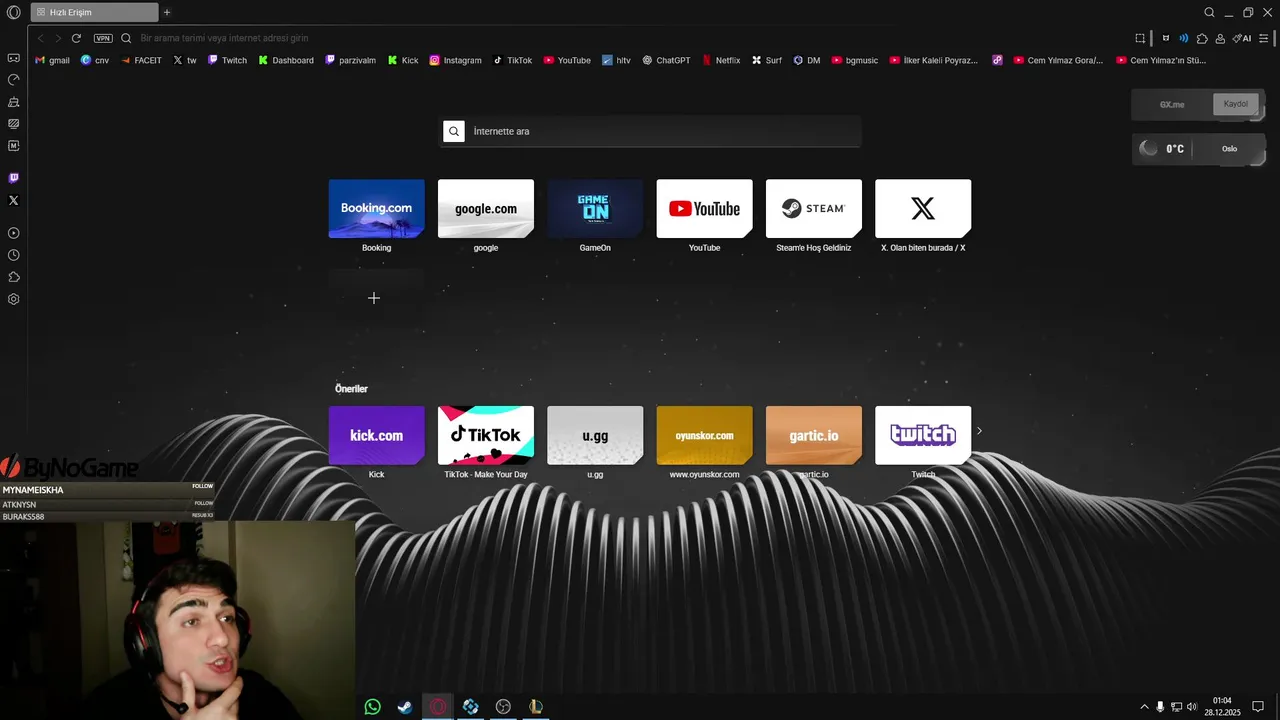Open GX Corner from the sidebar
Screen dimensions: 1280x720
click(13, 58)
